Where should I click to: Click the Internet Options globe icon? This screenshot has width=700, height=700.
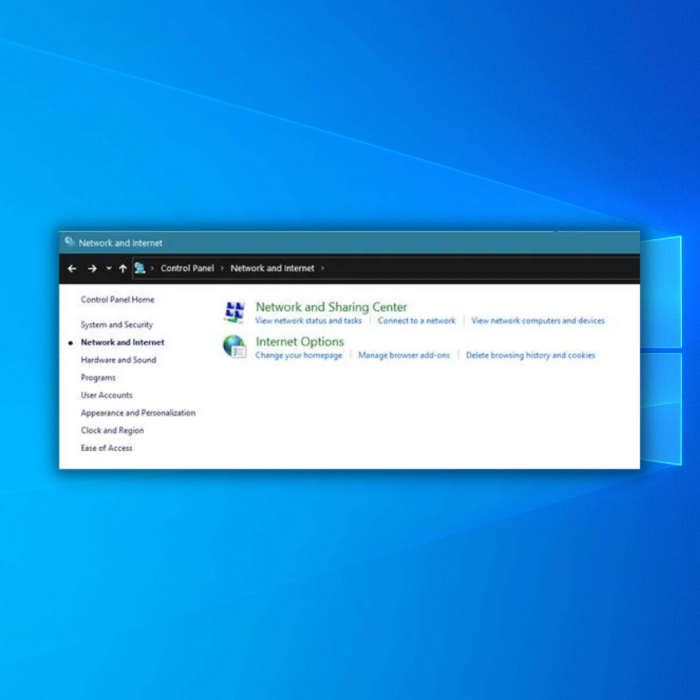pyautogui.click(x=234, y=346)
